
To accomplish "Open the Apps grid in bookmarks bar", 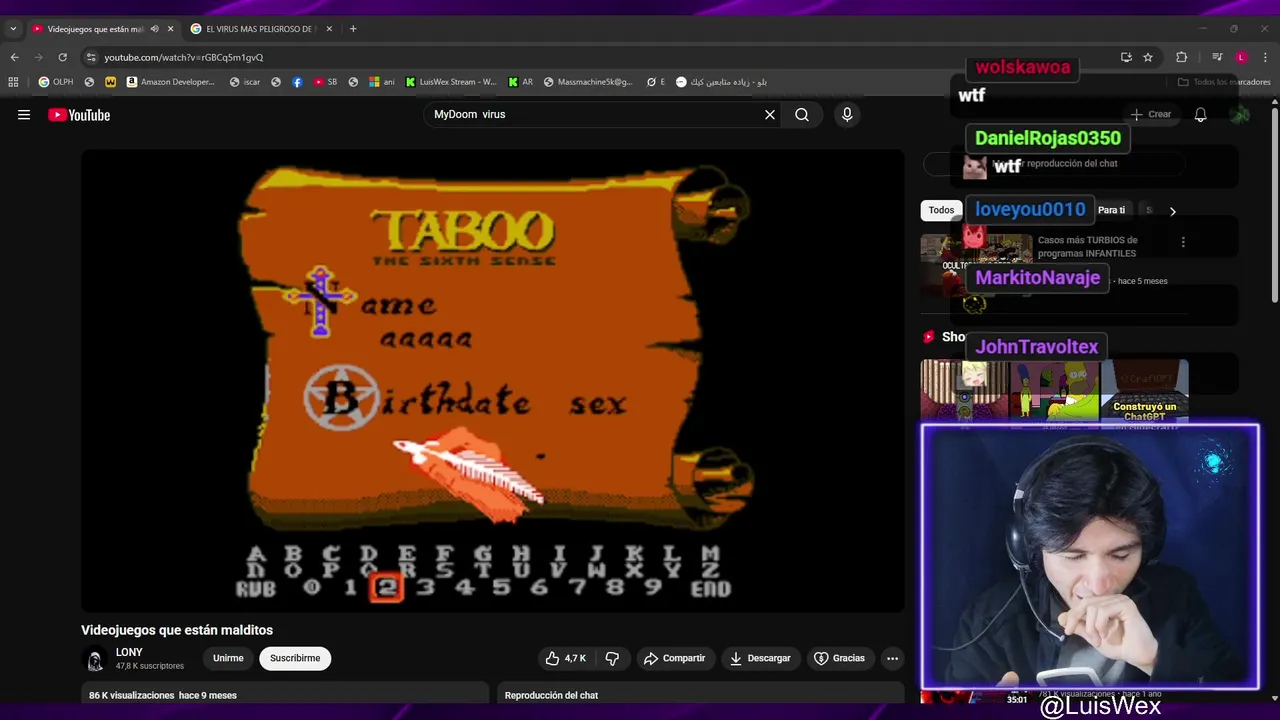I will (x=13, y=82).
